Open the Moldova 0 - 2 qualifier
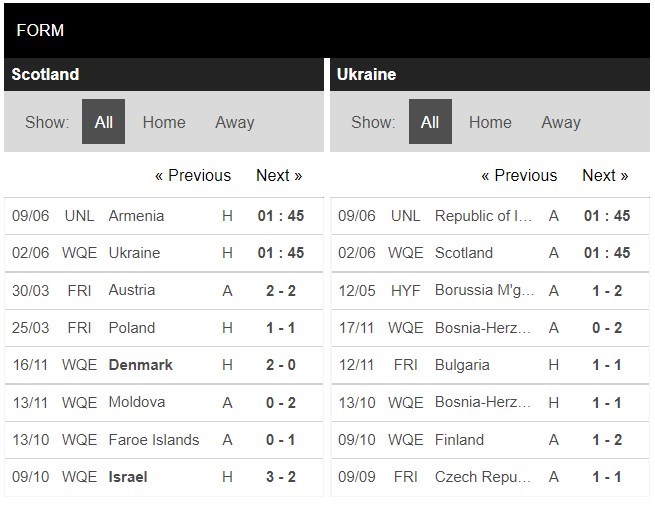Image resolution: width=655 pixels, height=509 pixels. pos(135,402)
